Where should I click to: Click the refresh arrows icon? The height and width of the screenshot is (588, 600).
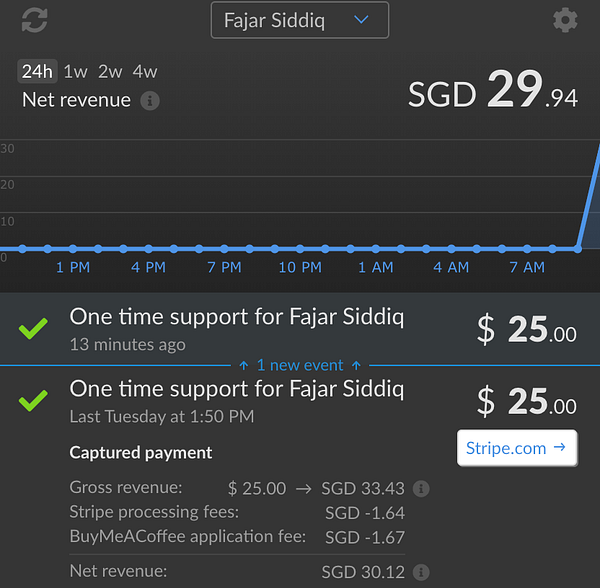pos(34,19)
